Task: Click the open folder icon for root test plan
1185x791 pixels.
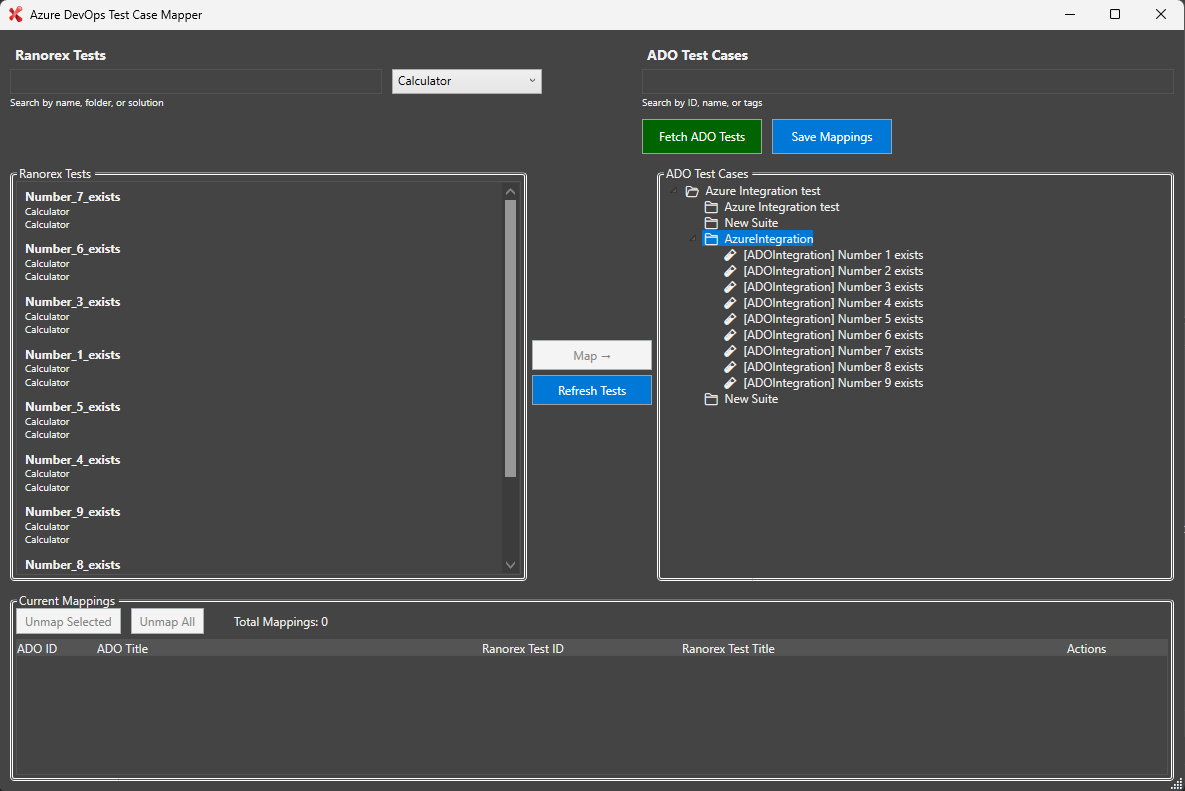Action: (x=692, y=191)
